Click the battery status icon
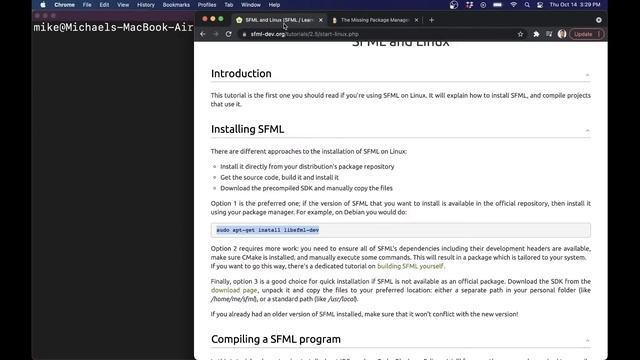 pyautogui.click(x=497, y=5)
